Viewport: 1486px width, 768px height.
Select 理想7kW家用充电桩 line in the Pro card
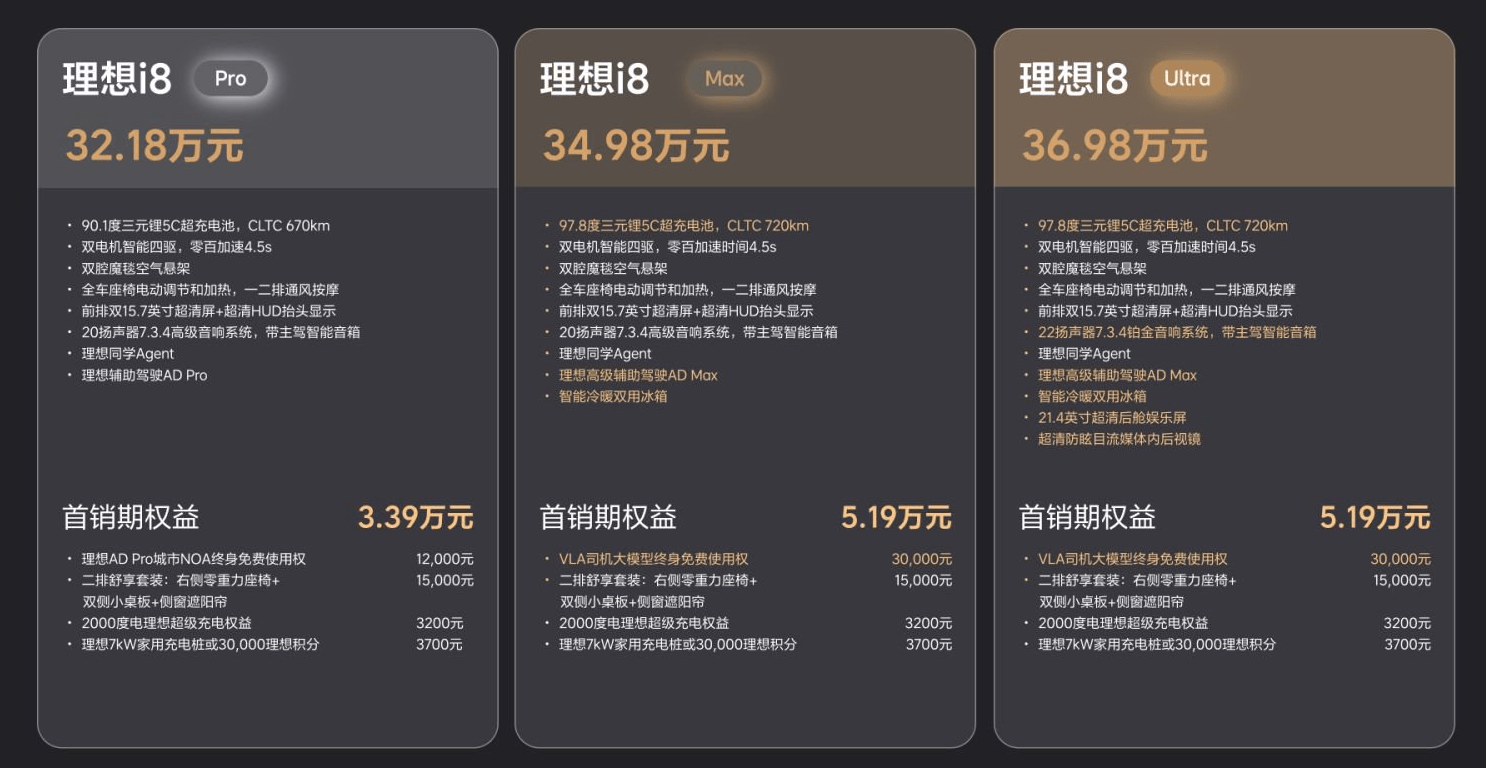click(200, 644)
